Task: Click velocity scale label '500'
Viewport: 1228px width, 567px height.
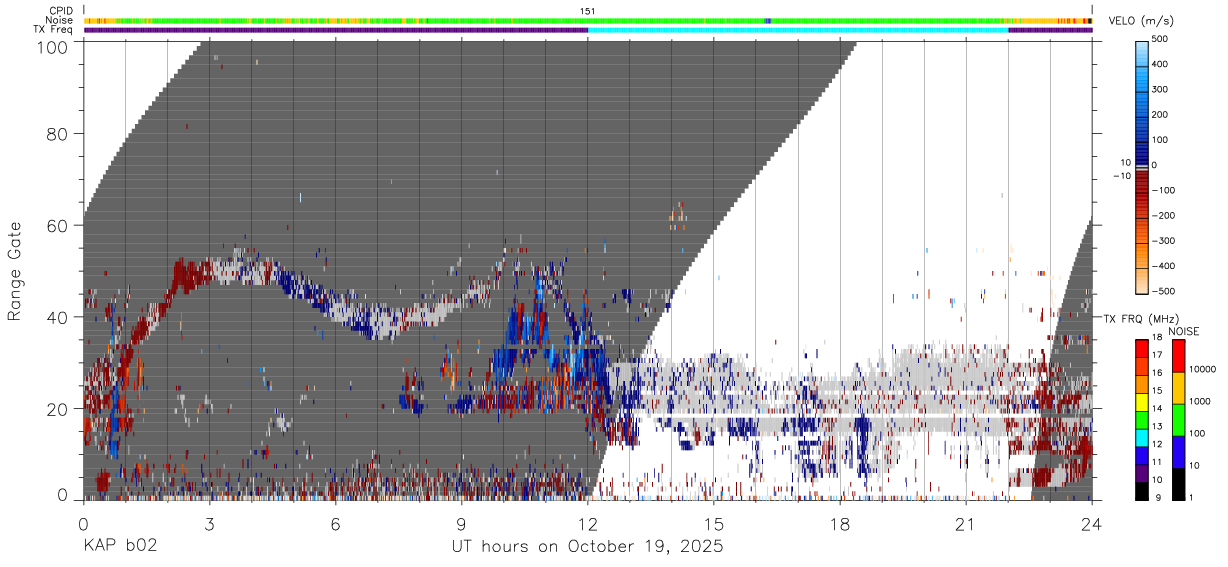Action: [x=1161, y=40]
